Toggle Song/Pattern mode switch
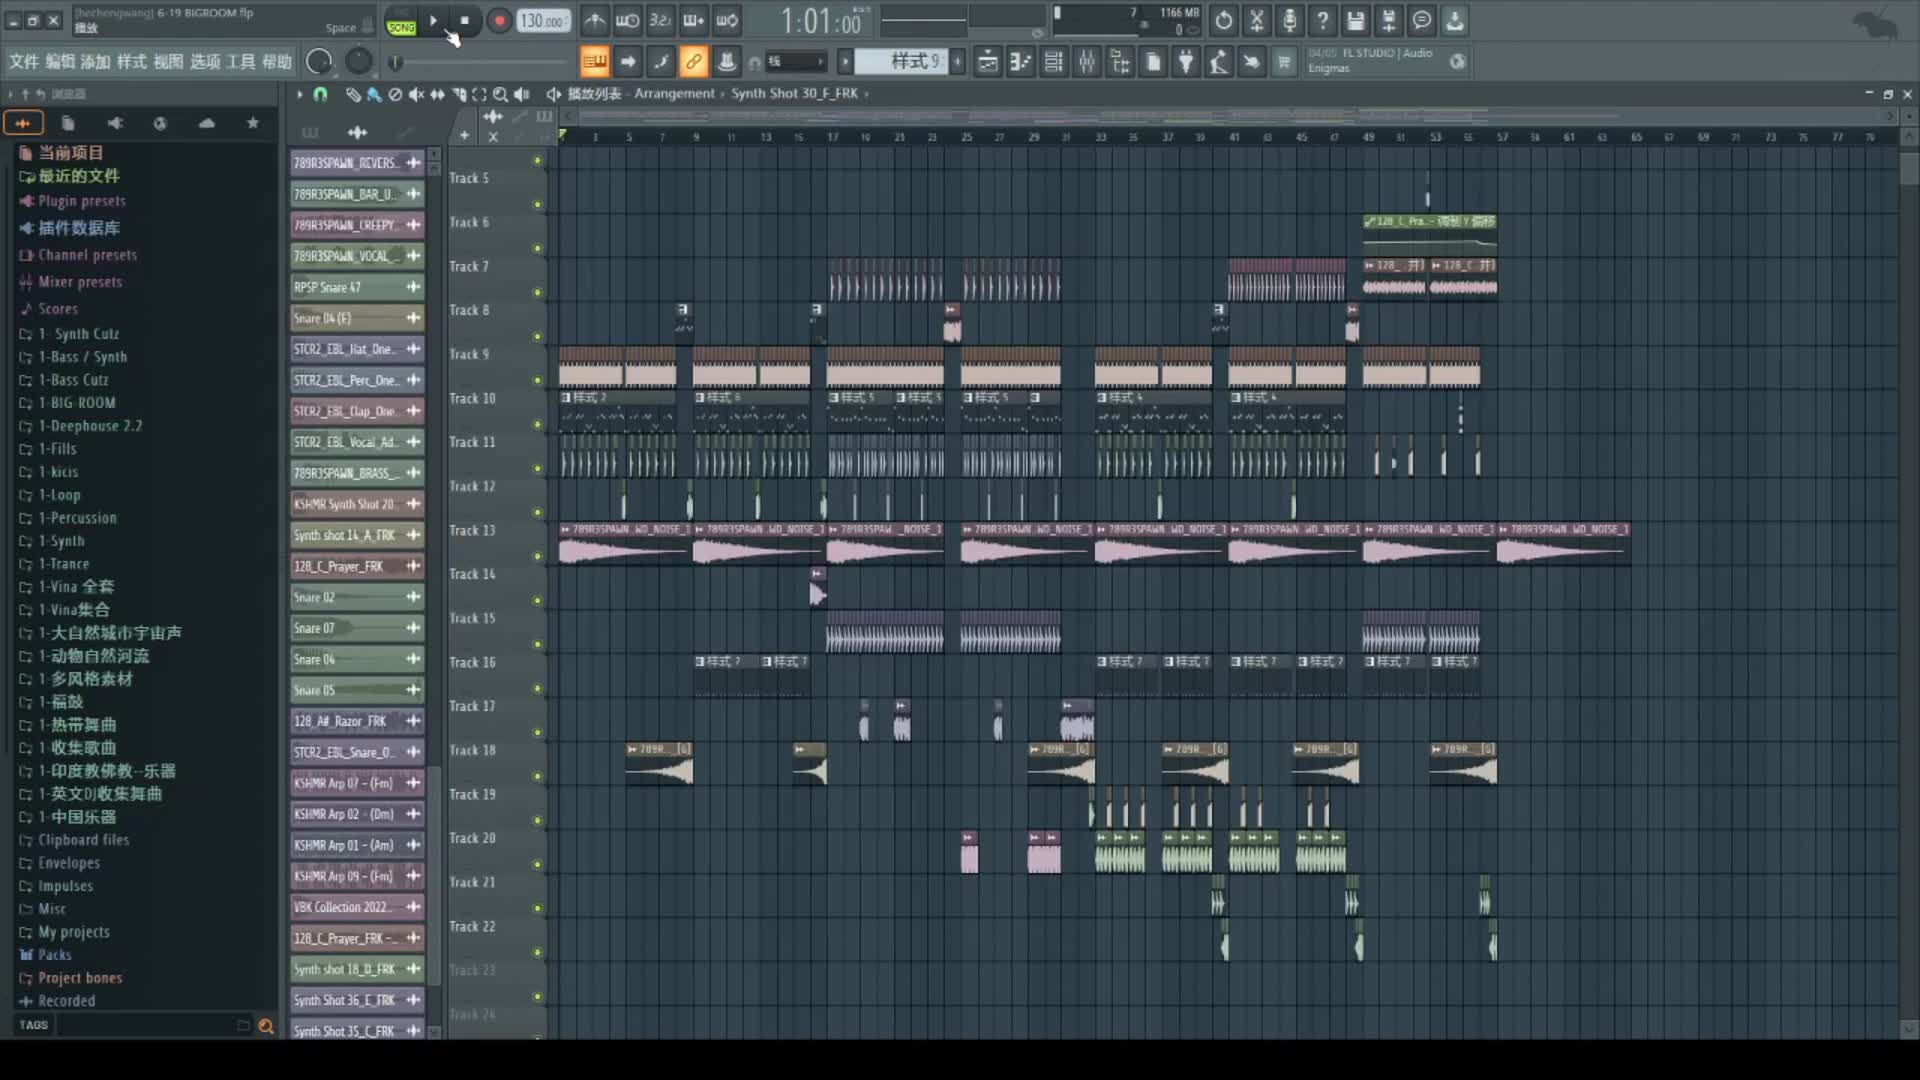The width and height of the screenshot is (1920, 1080). pyautogui.click(x=401, y=22)
